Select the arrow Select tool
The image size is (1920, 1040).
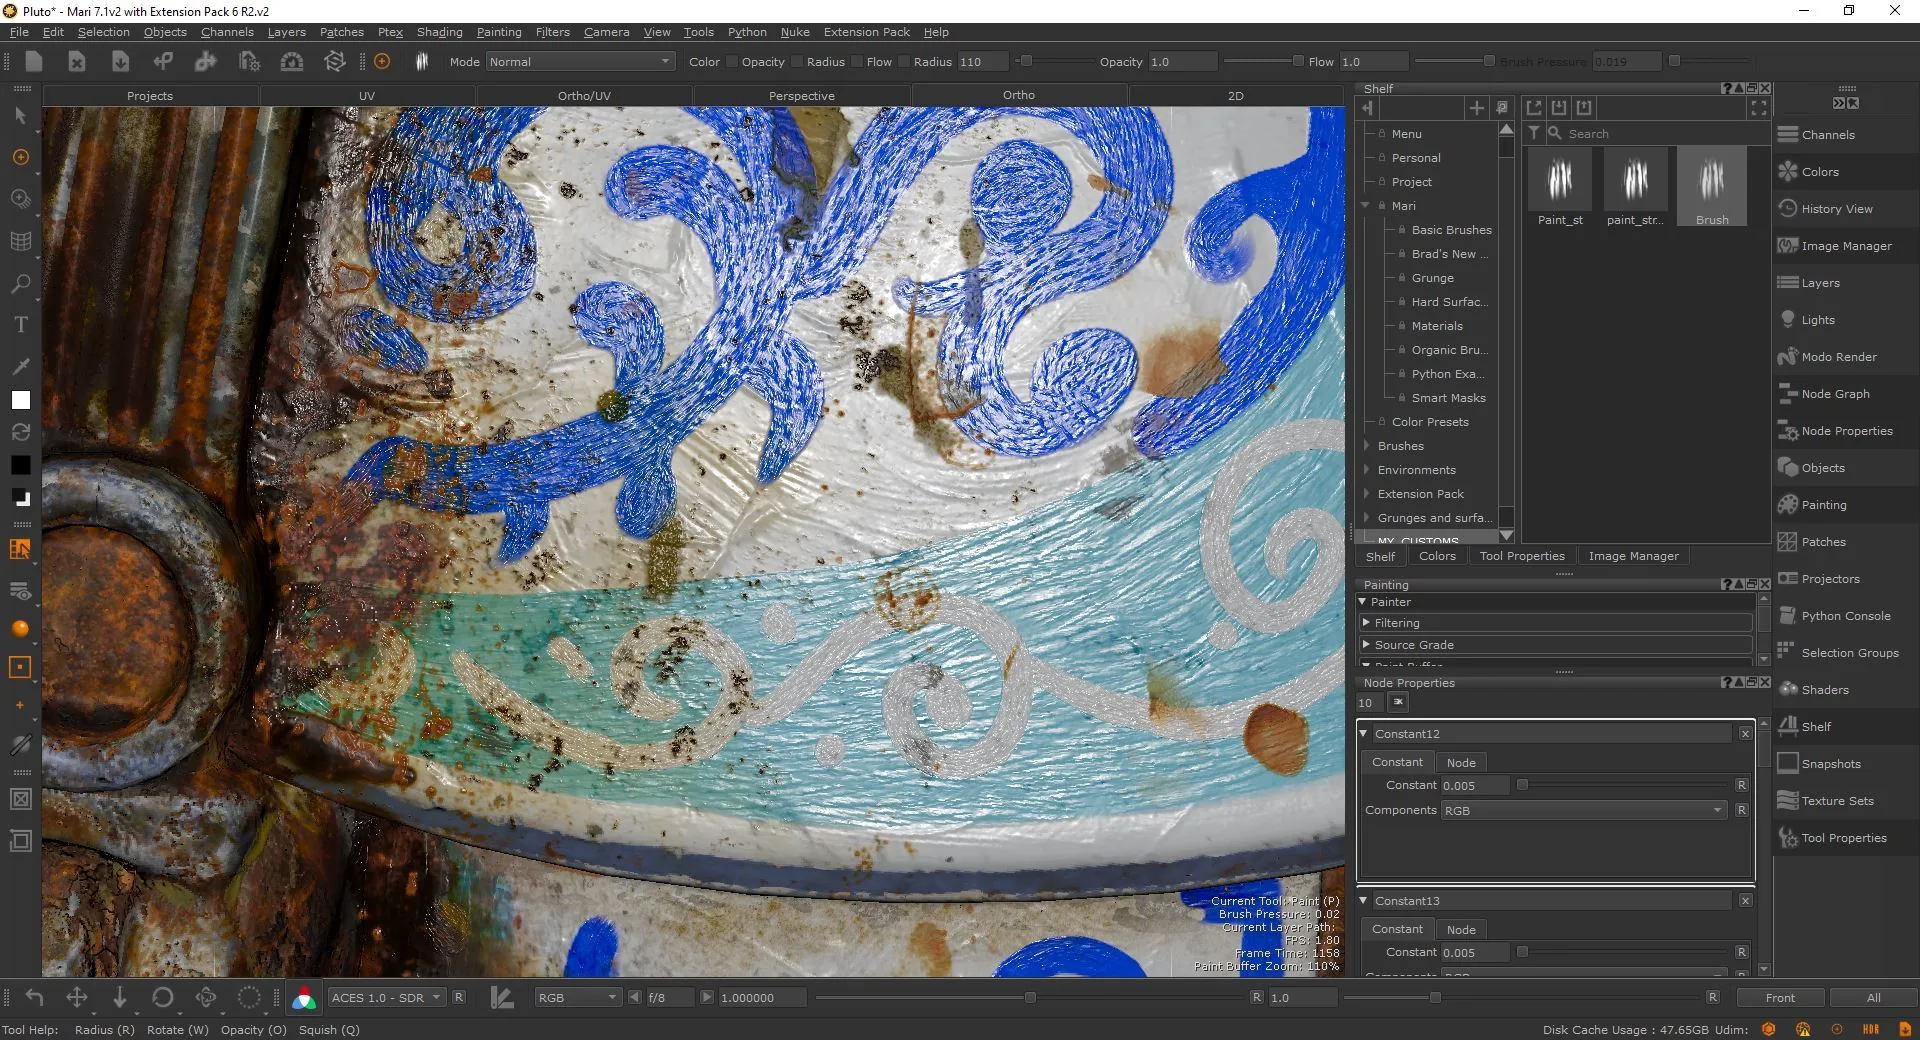pos(20,116)
